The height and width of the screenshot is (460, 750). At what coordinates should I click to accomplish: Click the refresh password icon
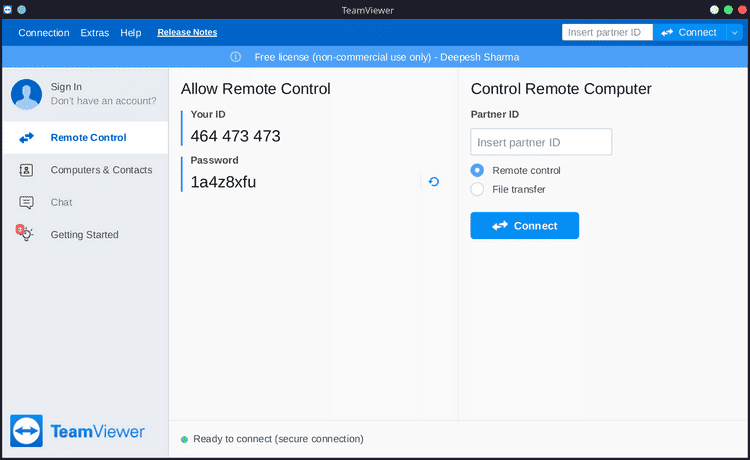coord(433,182)
